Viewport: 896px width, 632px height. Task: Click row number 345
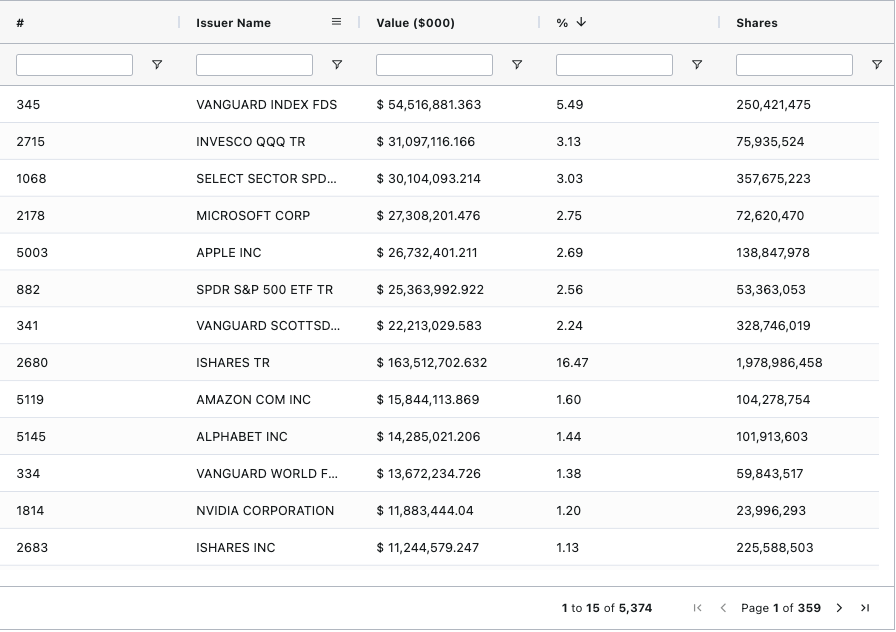[x=28, y=105]
